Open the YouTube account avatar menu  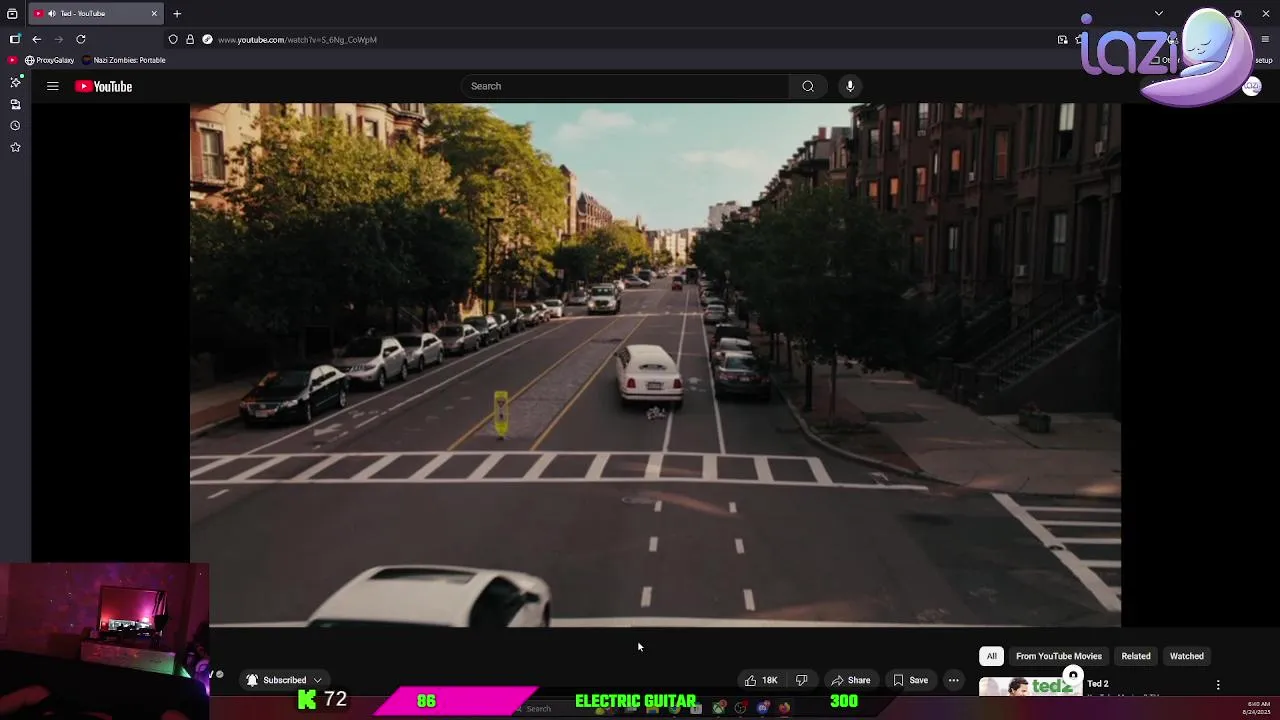1251,87
